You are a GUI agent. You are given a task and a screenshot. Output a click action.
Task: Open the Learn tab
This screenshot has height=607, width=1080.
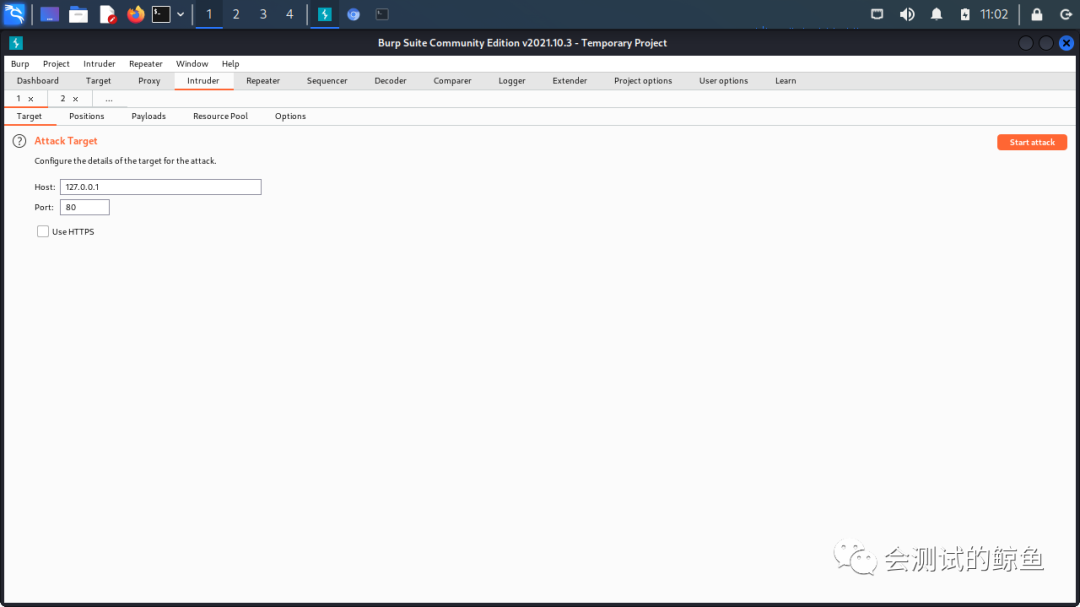pyautogui.click(x=785, y=81)
